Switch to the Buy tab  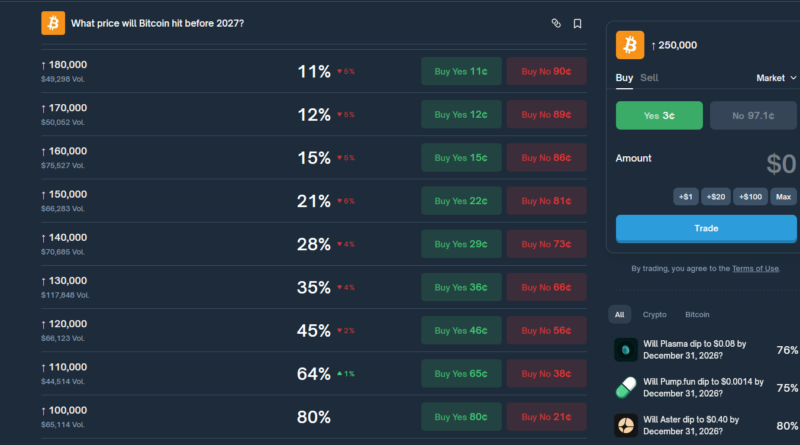tap(624, 78)
